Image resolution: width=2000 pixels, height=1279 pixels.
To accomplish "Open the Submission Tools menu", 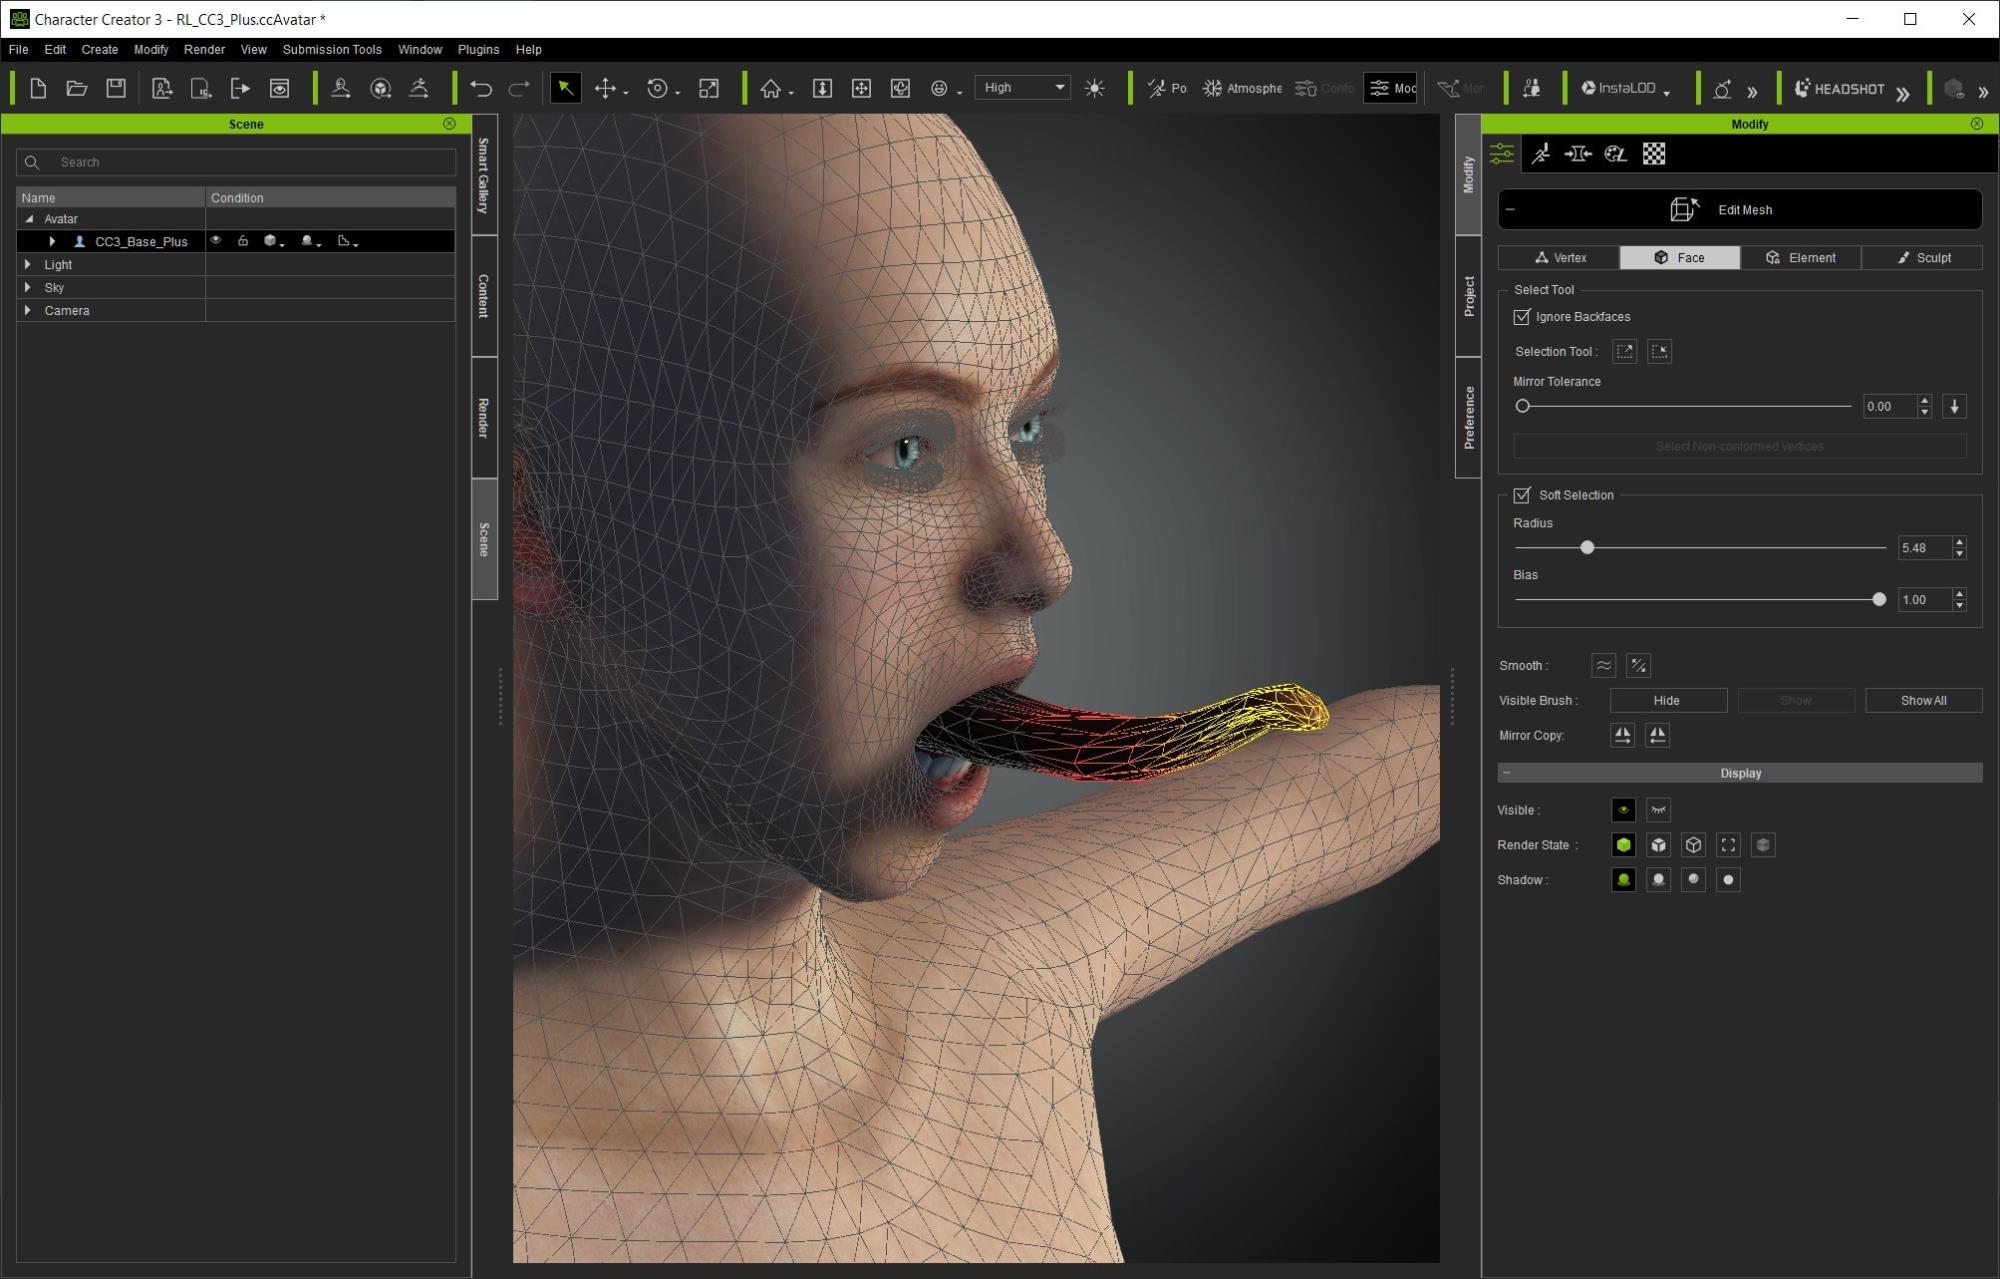I will tap(332, 49).
